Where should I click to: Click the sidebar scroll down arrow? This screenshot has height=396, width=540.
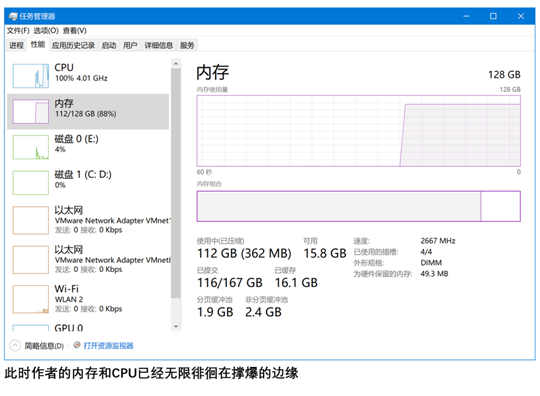[176, 326]
